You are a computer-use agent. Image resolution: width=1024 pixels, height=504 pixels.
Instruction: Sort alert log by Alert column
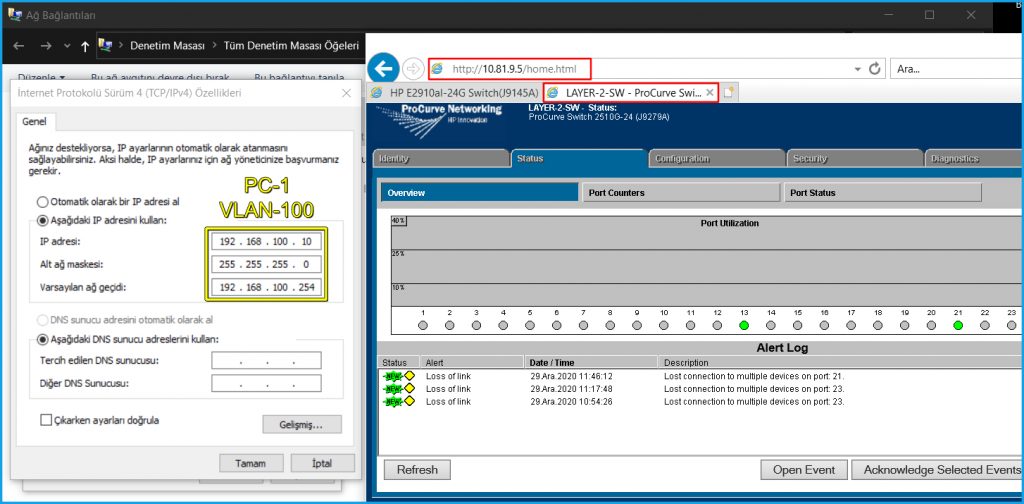(x=472, y=362)
